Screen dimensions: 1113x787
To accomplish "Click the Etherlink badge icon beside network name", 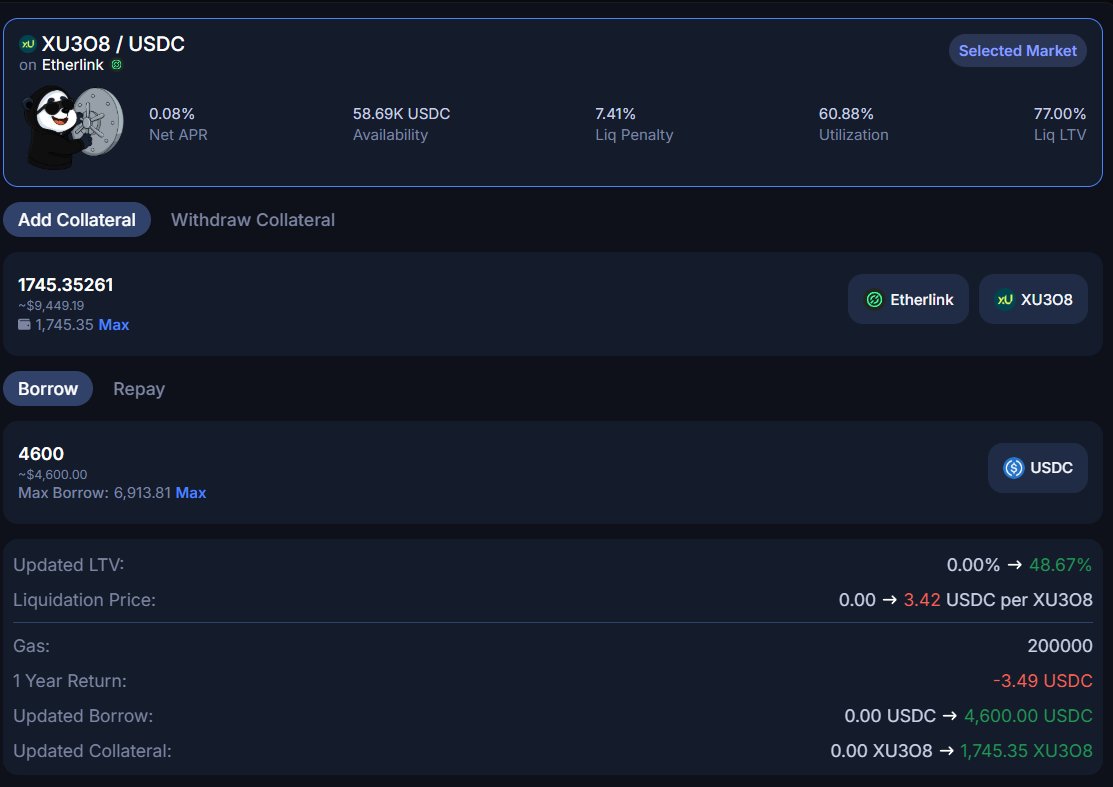I will click(x=116, y=65).
